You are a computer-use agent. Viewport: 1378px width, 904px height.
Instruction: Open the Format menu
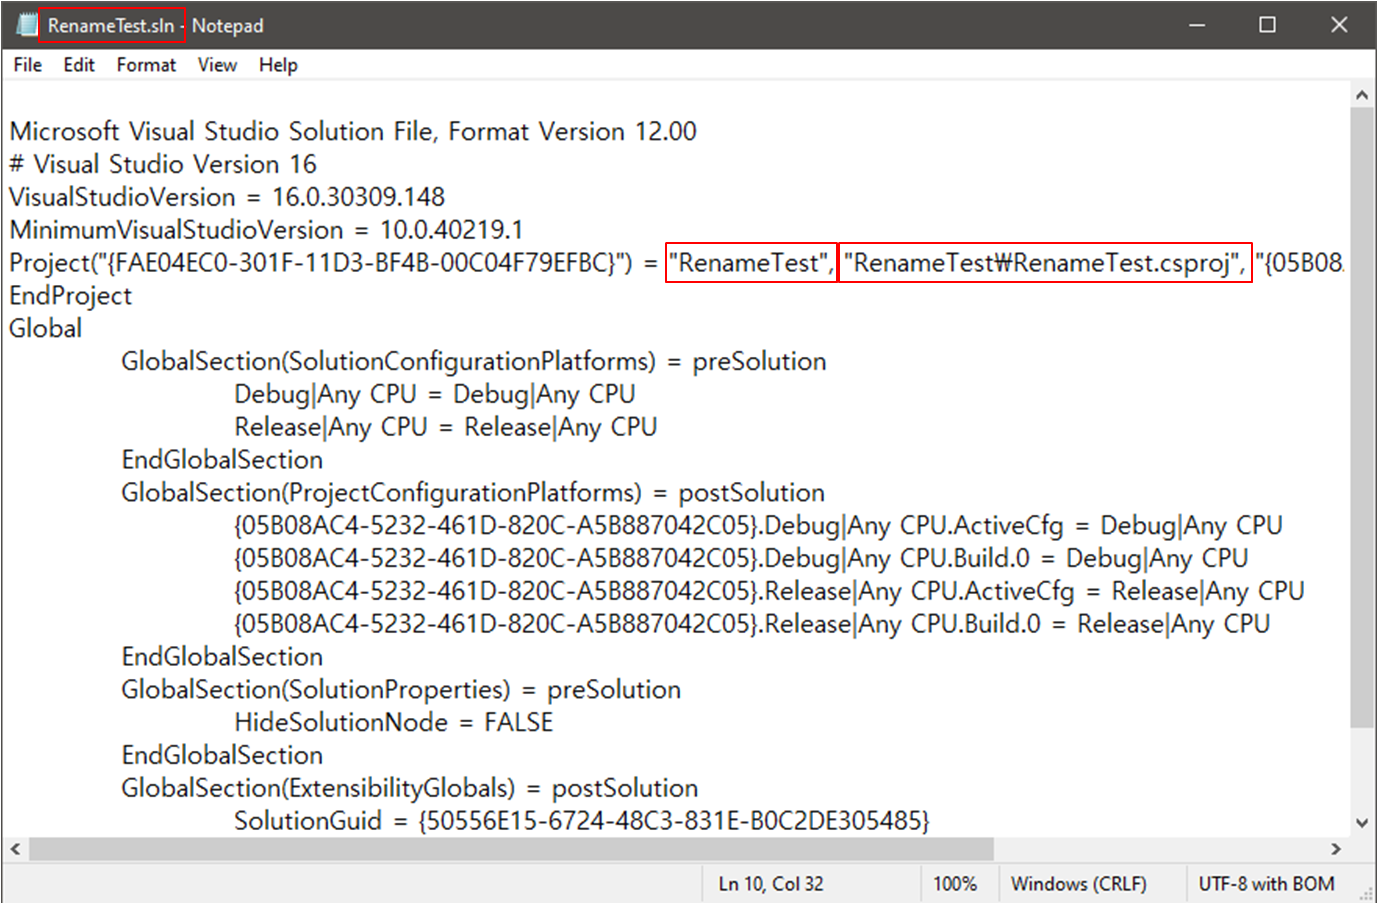pos(146,65)
